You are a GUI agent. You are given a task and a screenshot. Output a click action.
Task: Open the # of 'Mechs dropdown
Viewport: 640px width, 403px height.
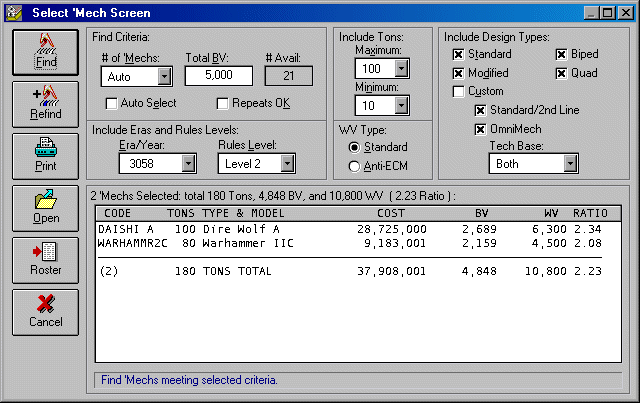(x=164, y=76)
